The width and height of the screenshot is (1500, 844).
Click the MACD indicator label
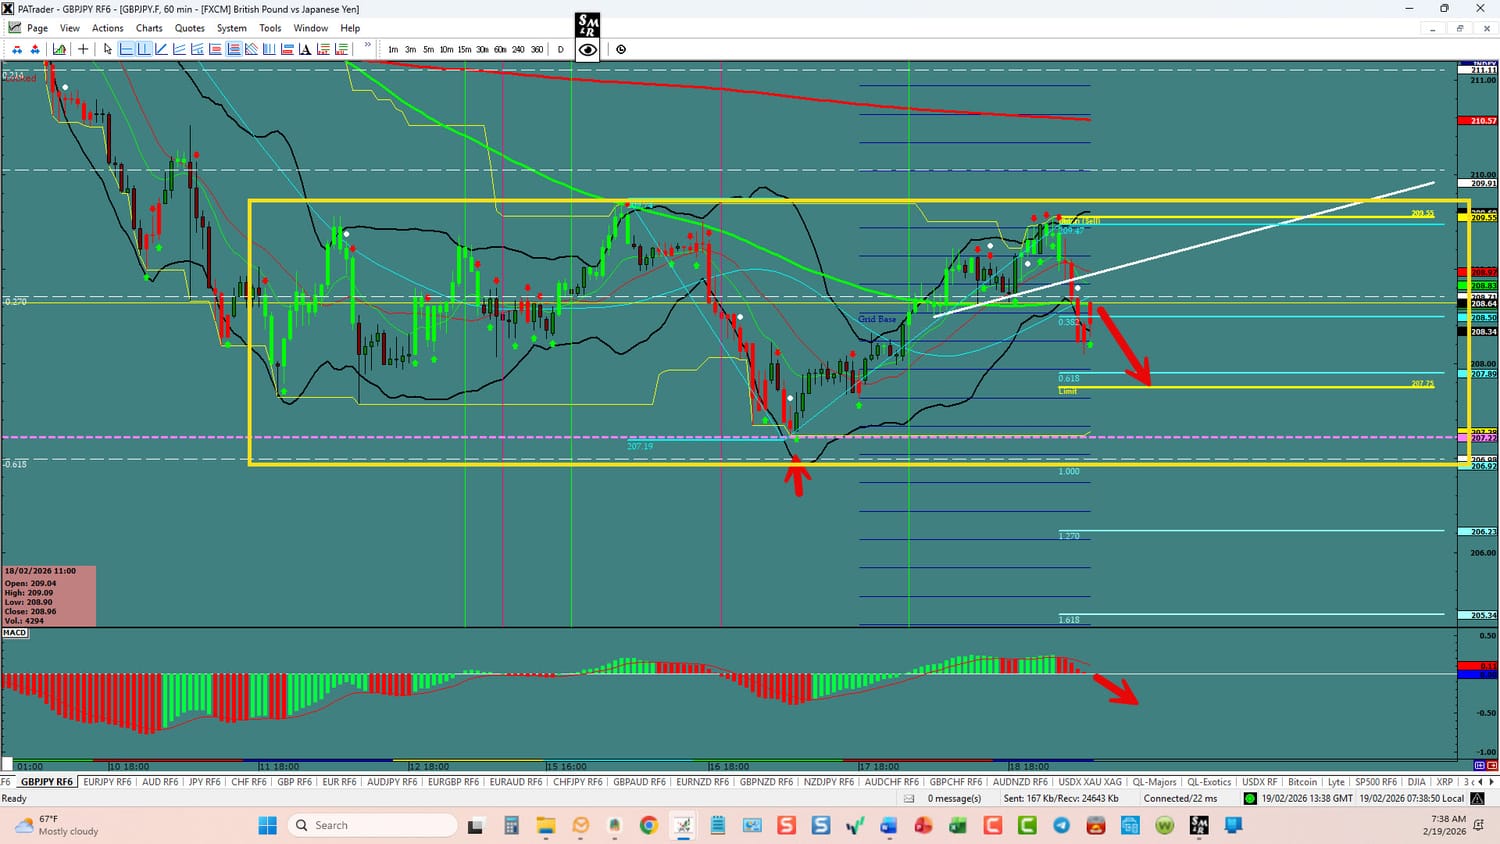(x=15, y=633)
